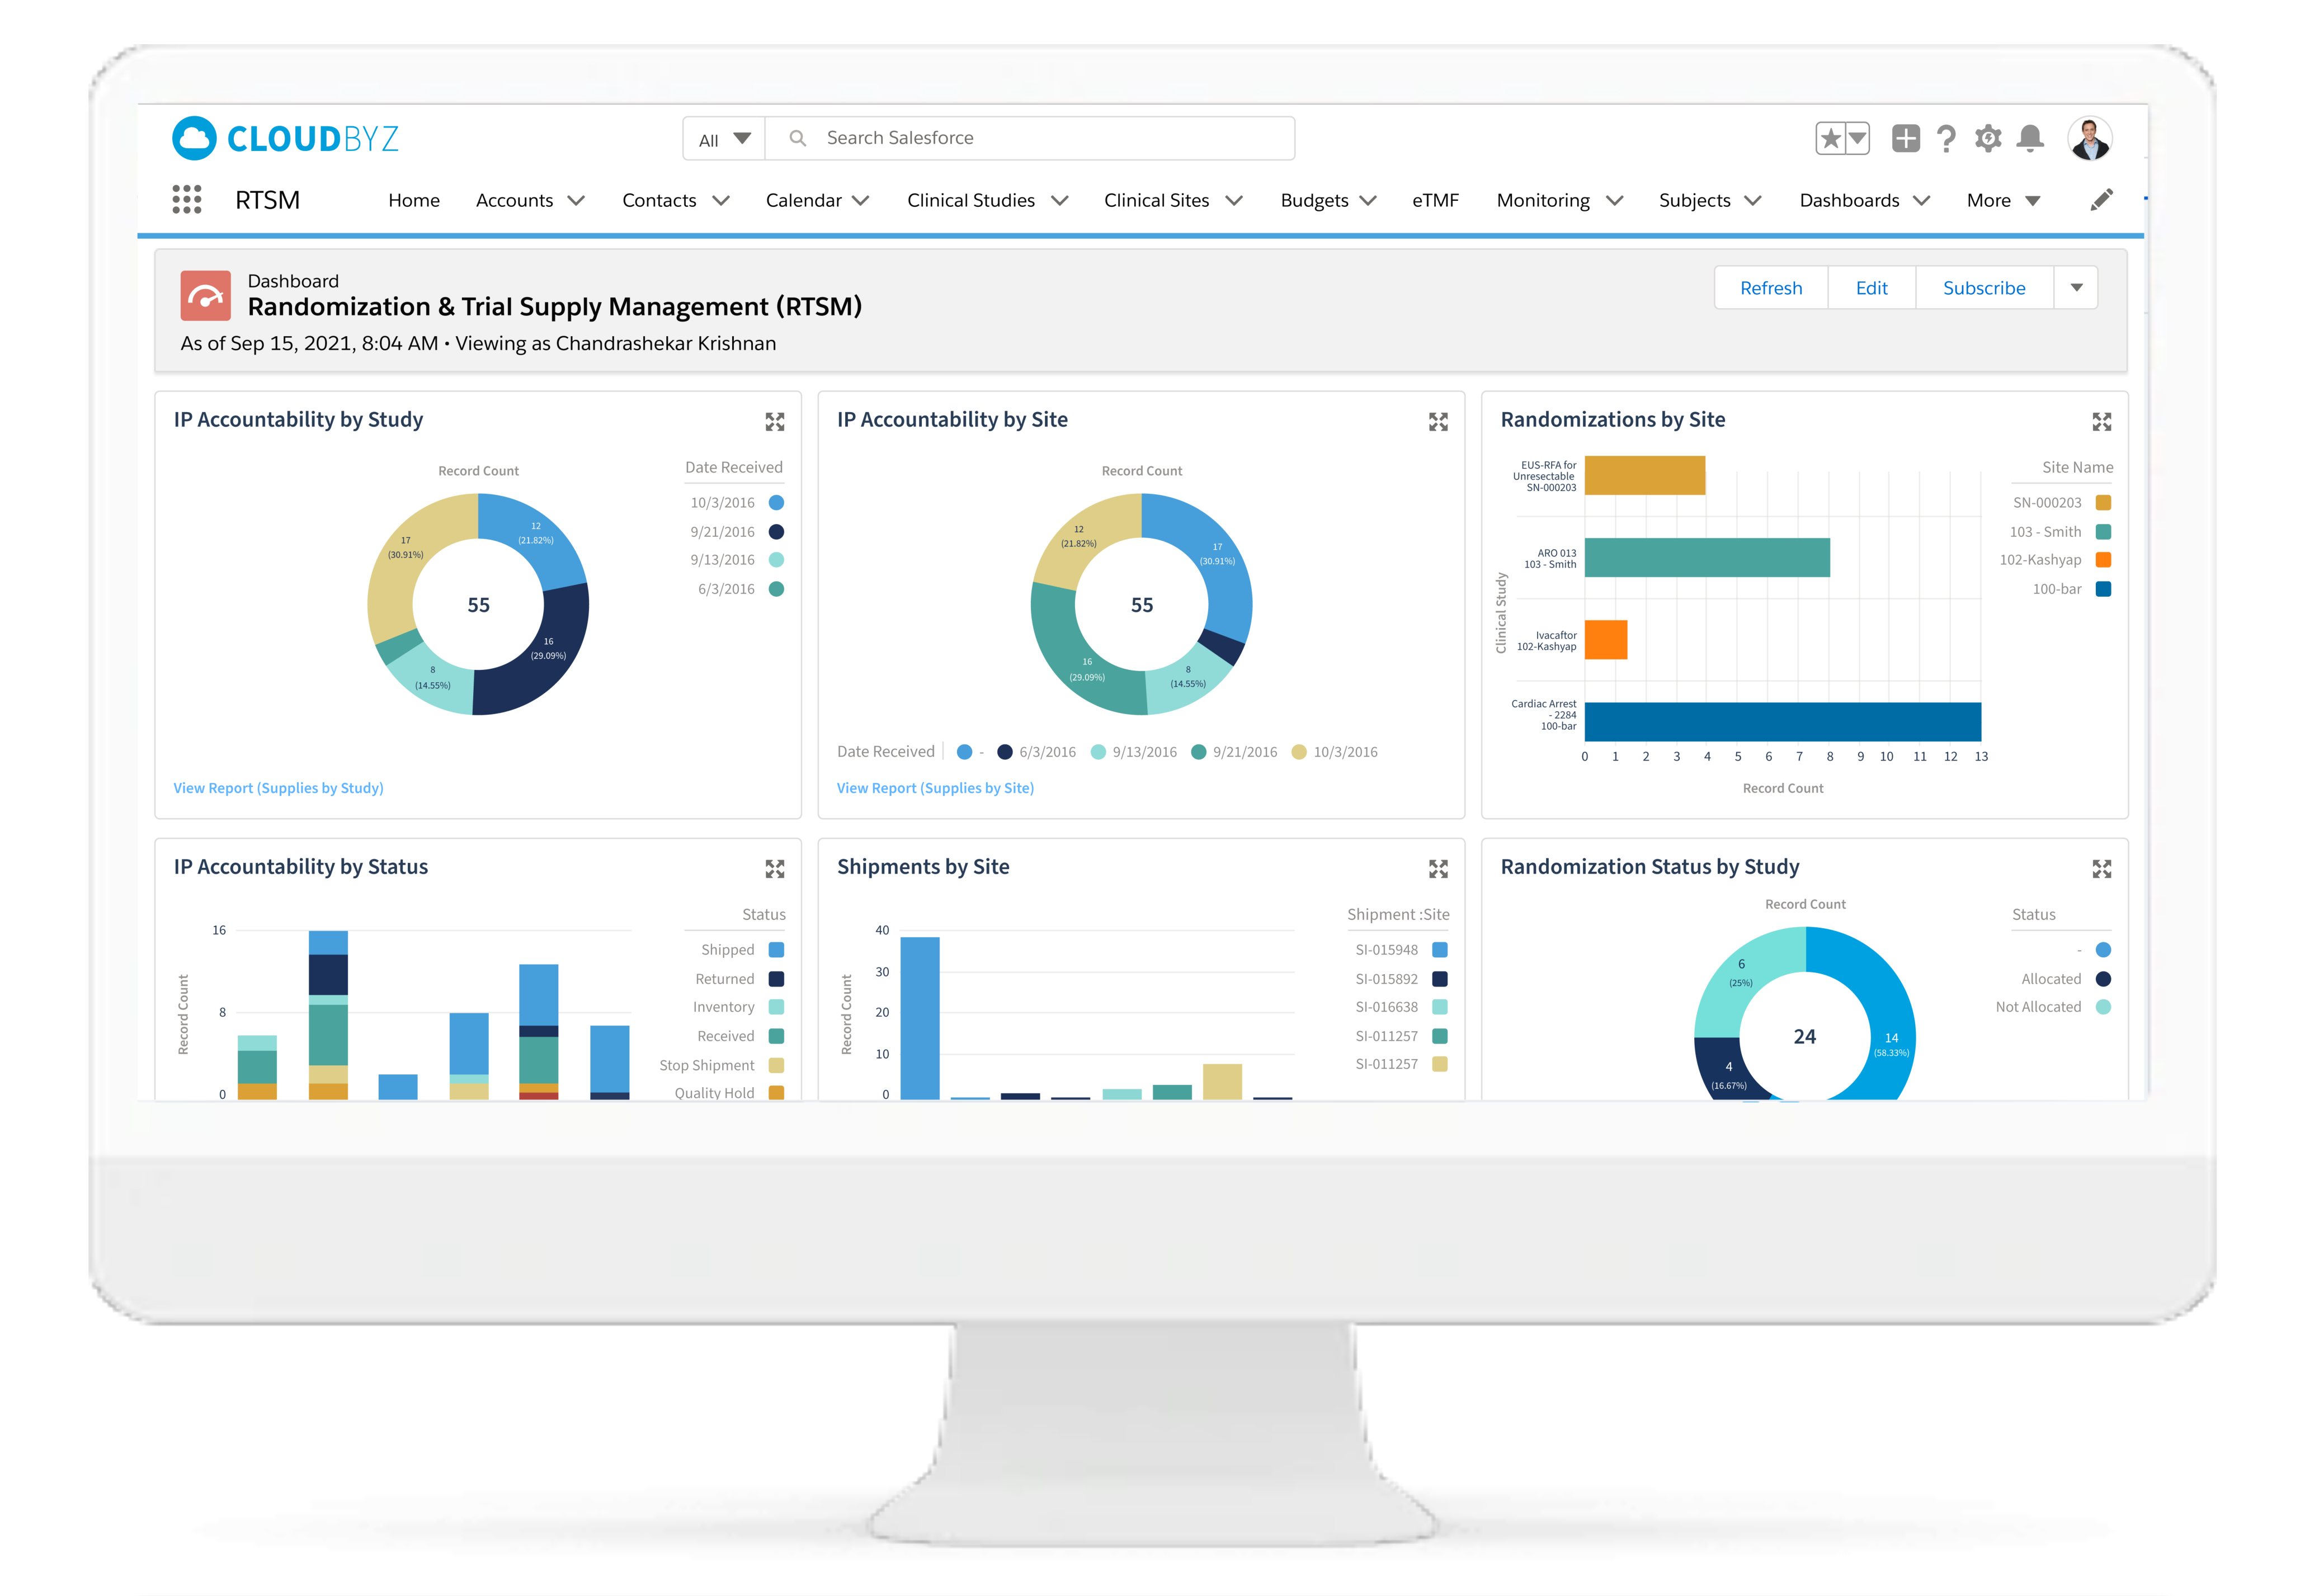2305x1596 pixels.
Task: Click the global Add plus icon
Action: [1905, 138]
